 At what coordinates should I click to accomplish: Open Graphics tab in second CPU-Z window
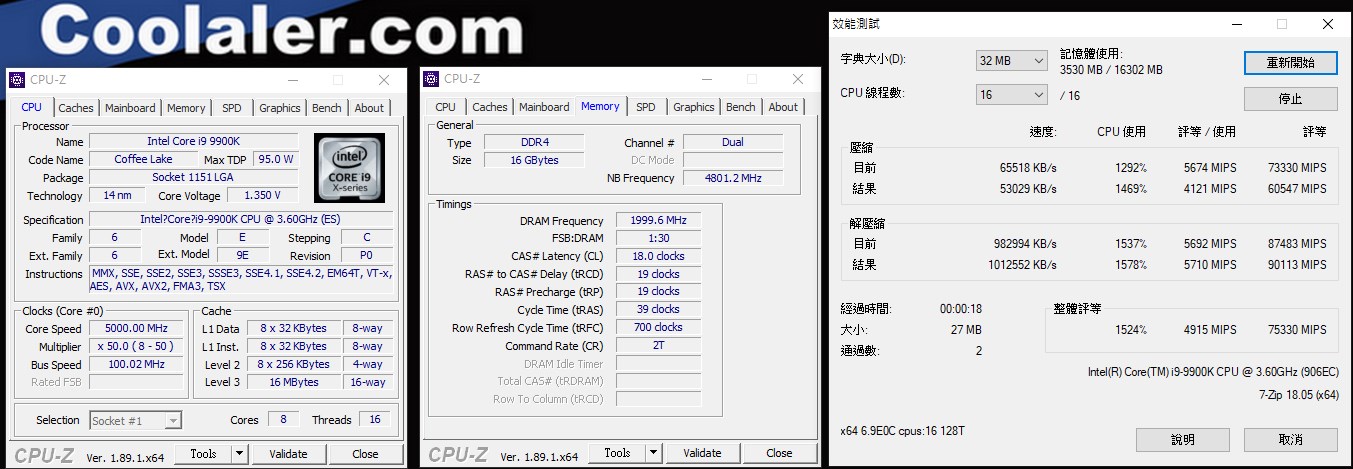[694, 107]
